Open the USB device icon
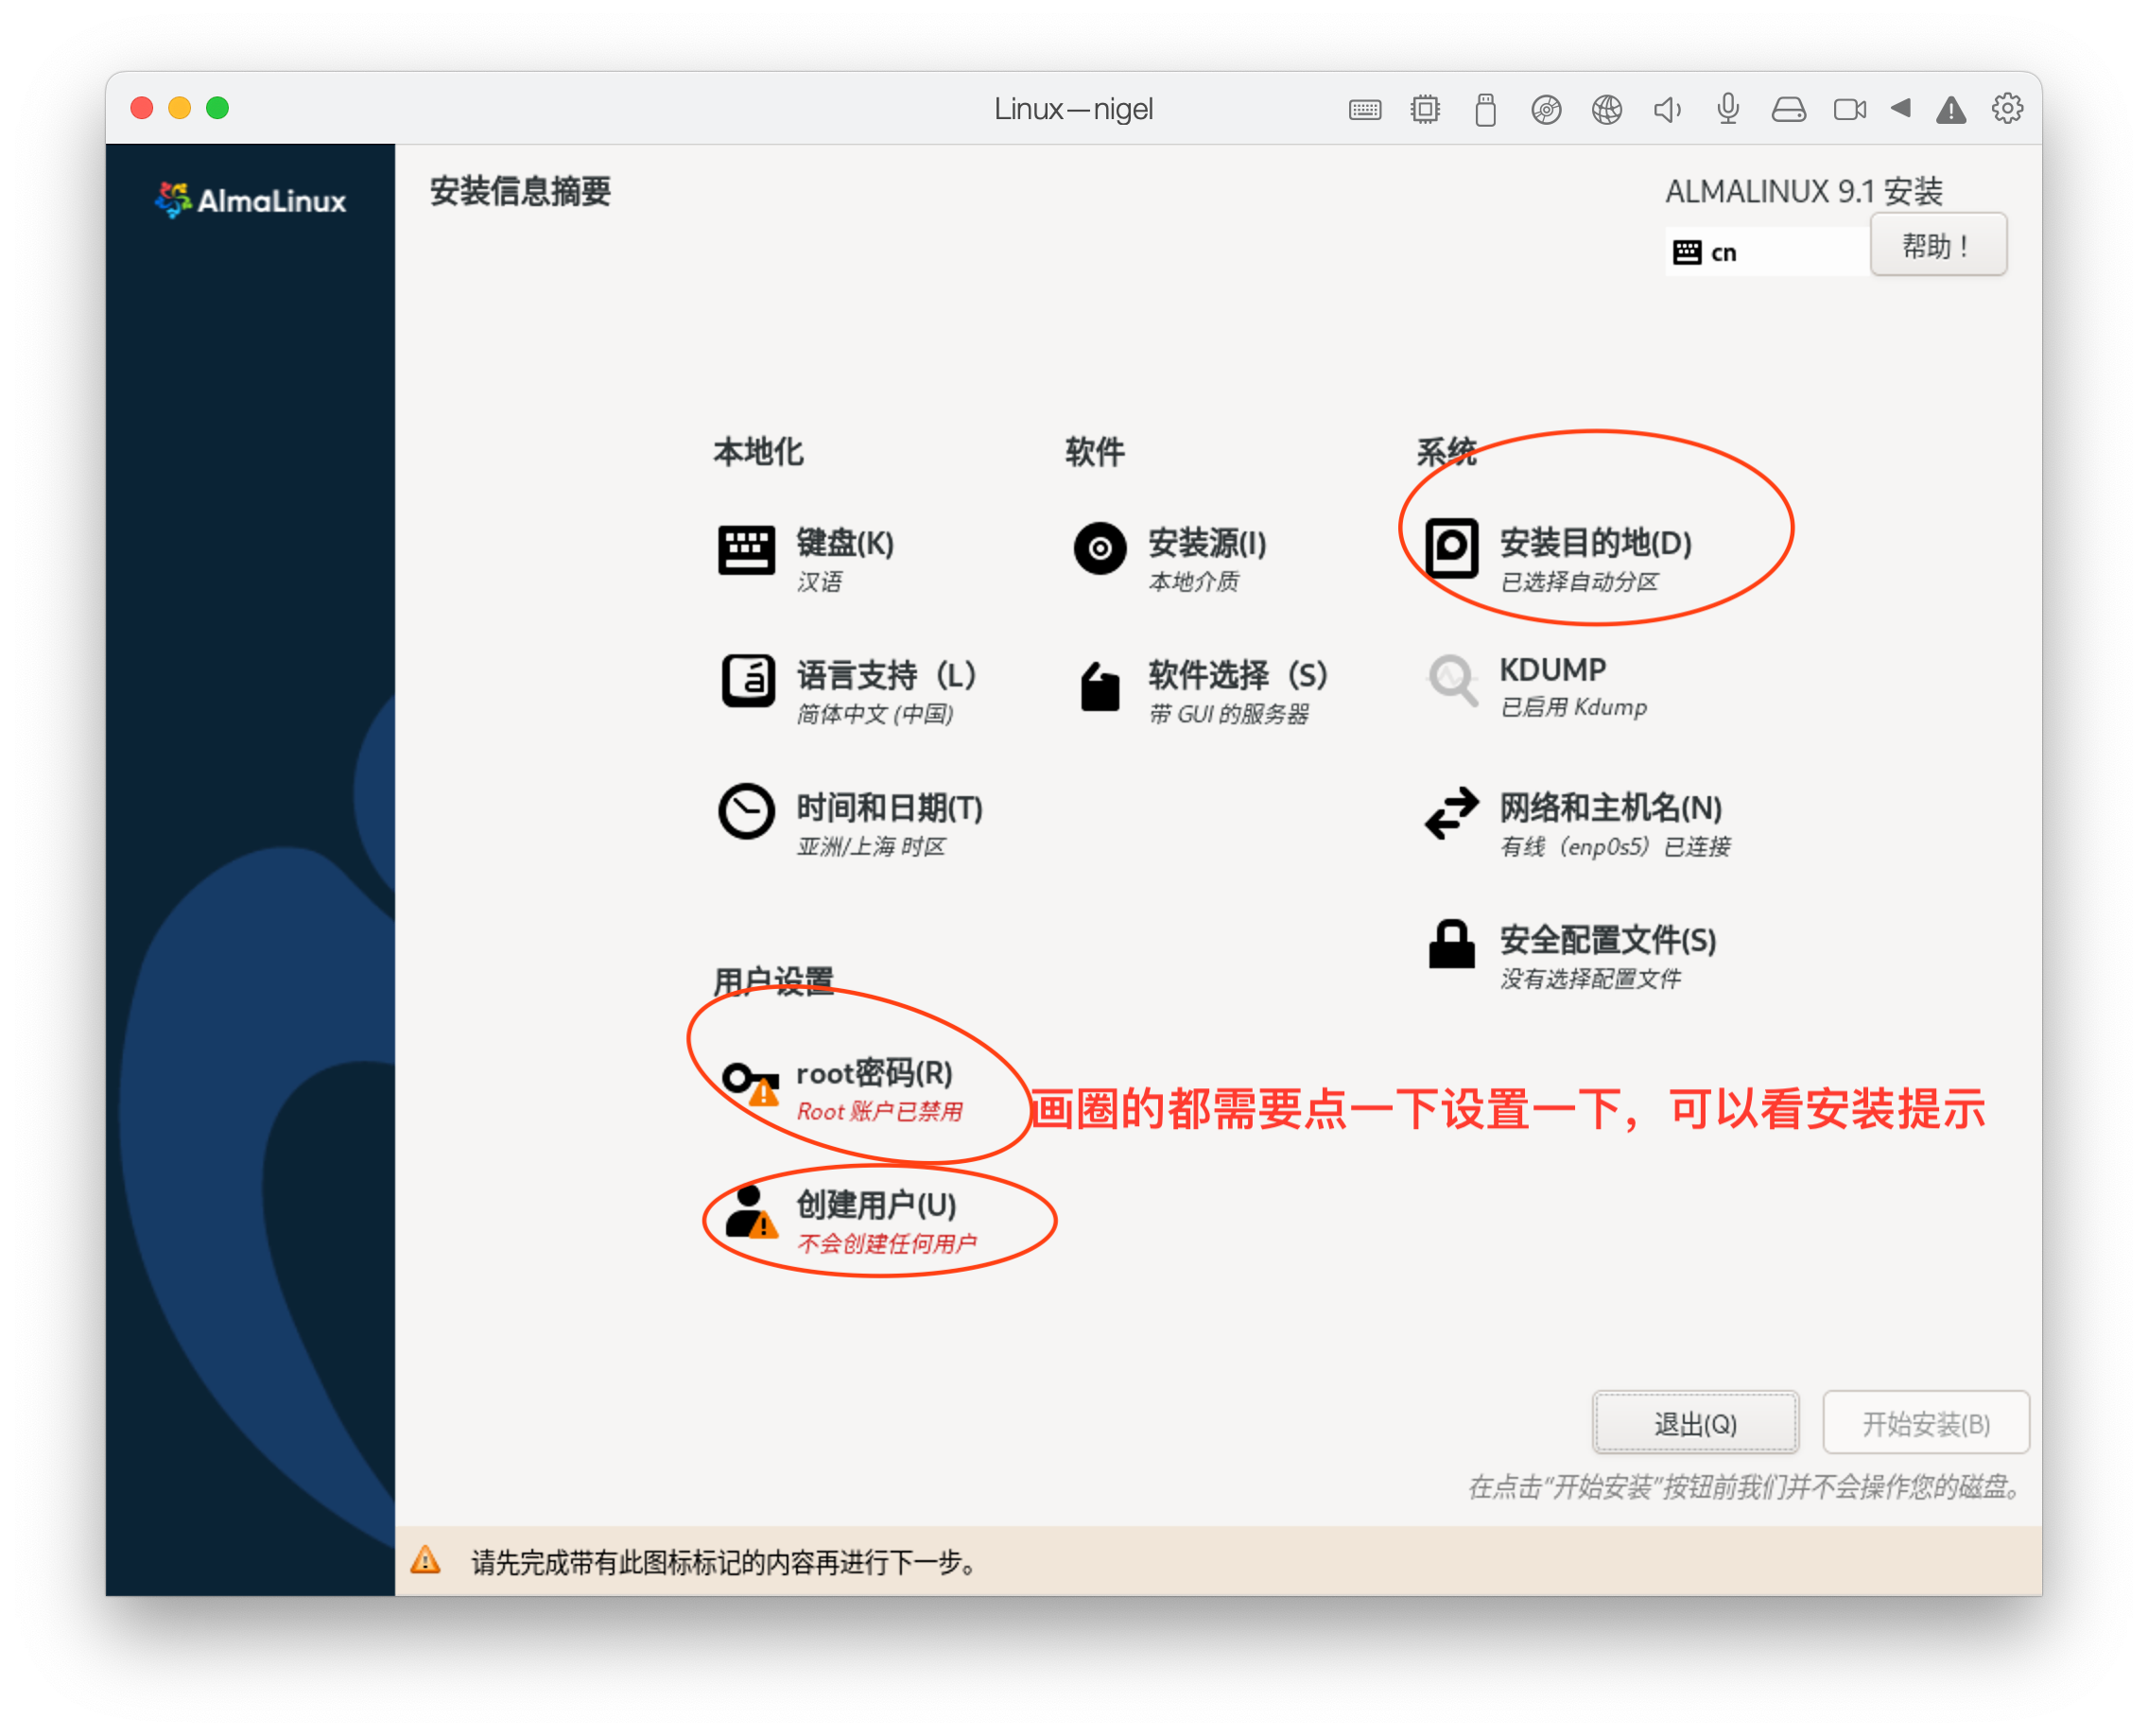Image resolution: width=2148 pixels, height=1736 pixels. click(1486, 109)
